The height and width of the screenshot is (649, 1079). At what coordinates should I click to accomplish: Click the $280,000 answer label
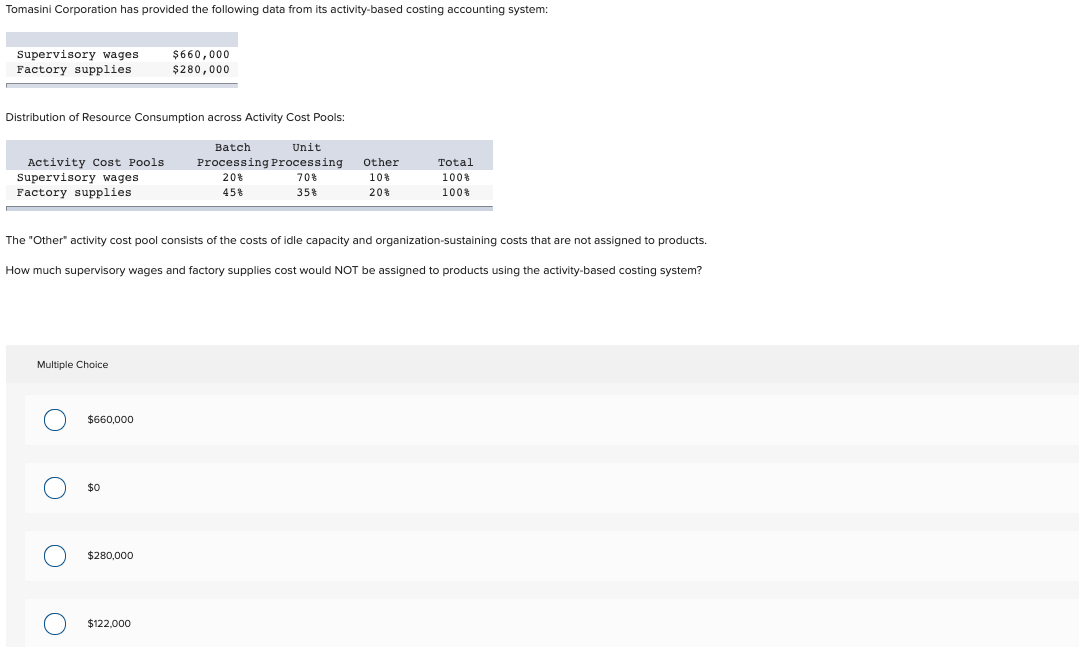(110, 555)
